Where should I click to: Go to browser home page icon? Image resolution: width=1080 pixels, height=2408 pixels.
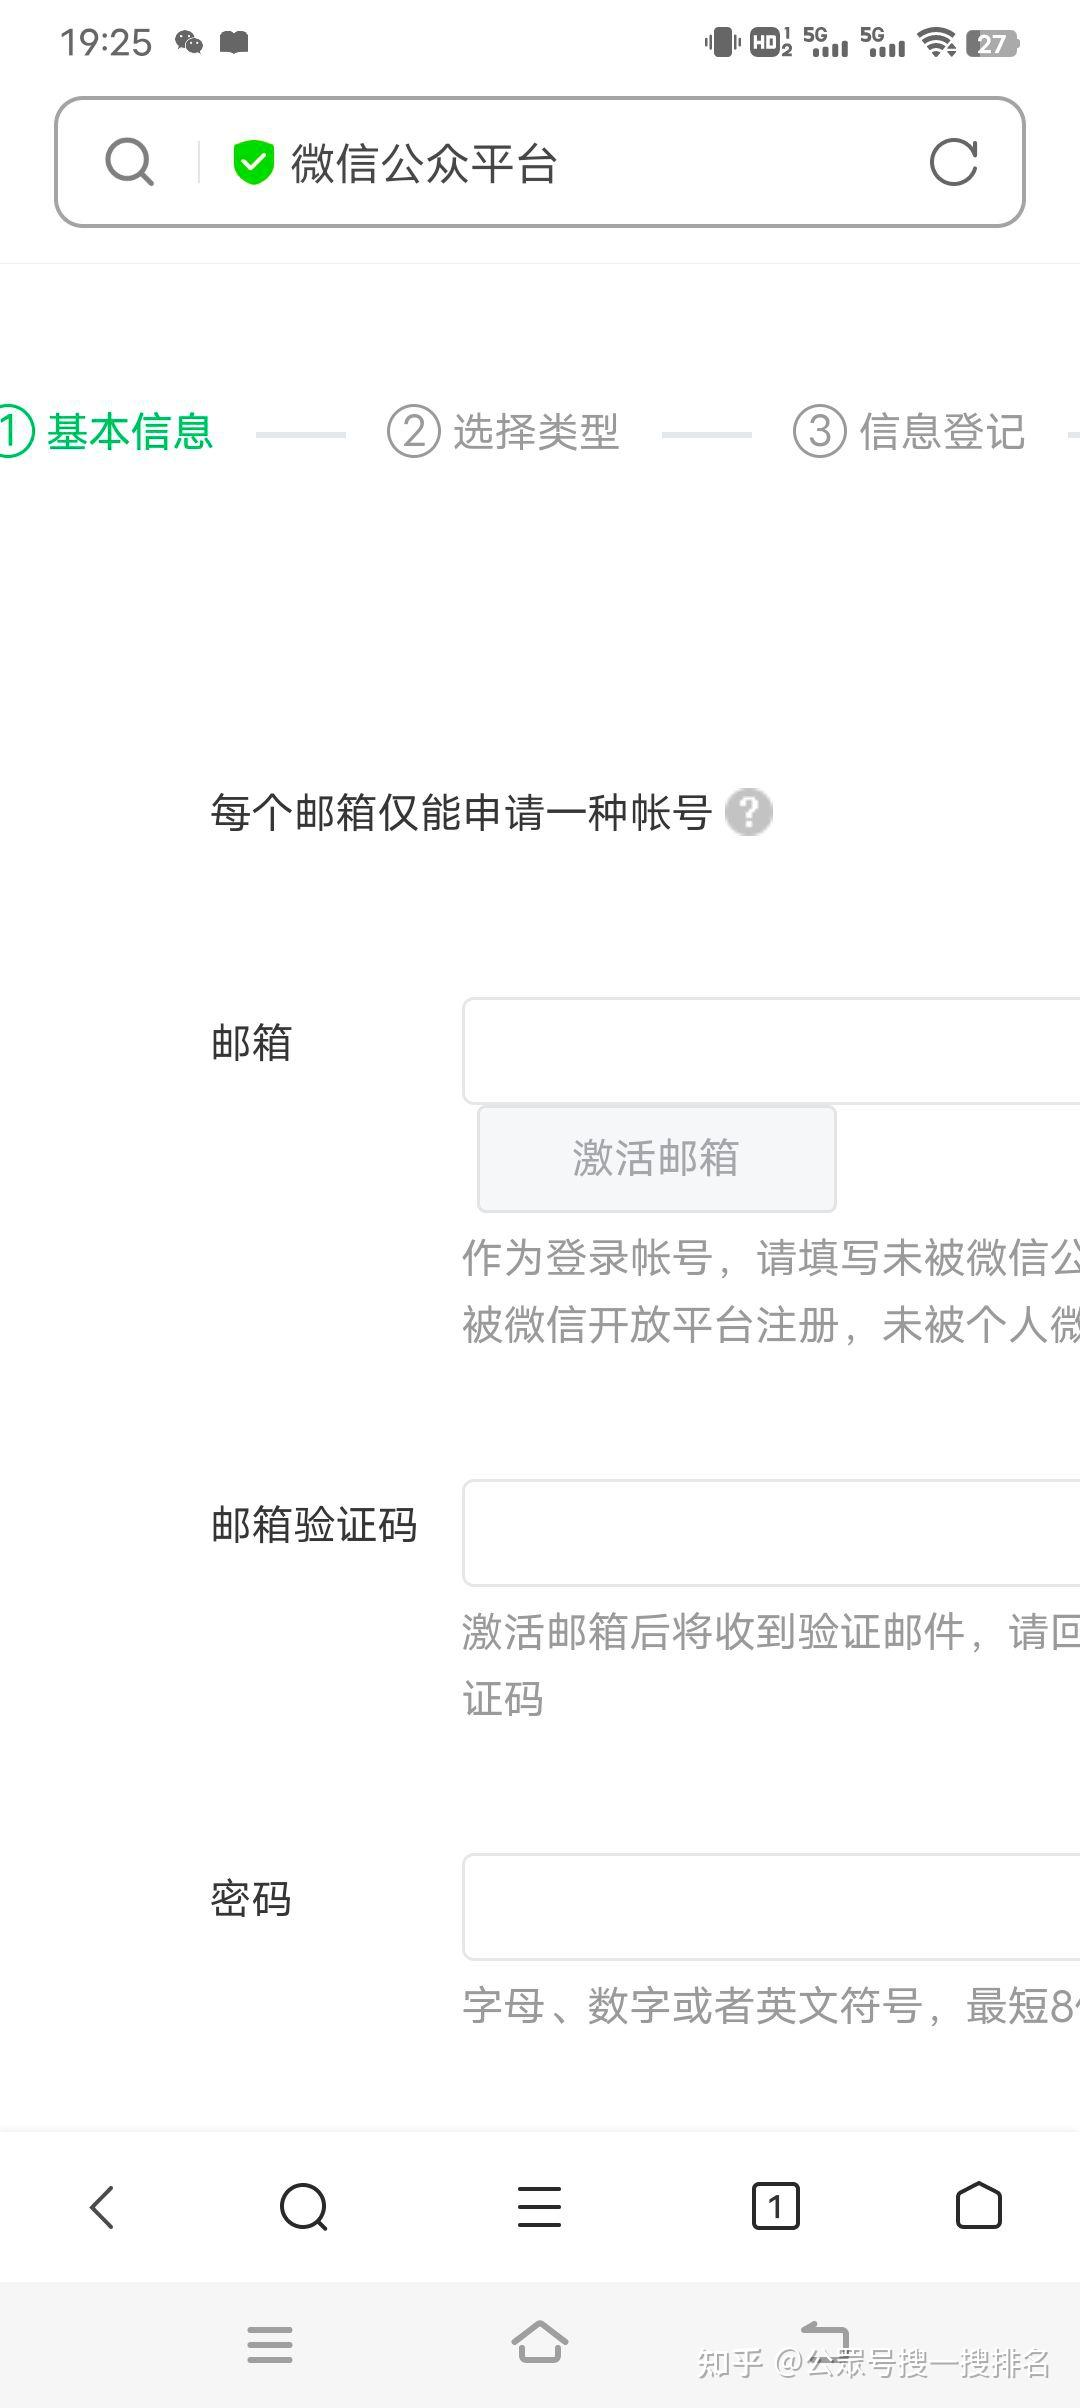[x=978, y=2206]
